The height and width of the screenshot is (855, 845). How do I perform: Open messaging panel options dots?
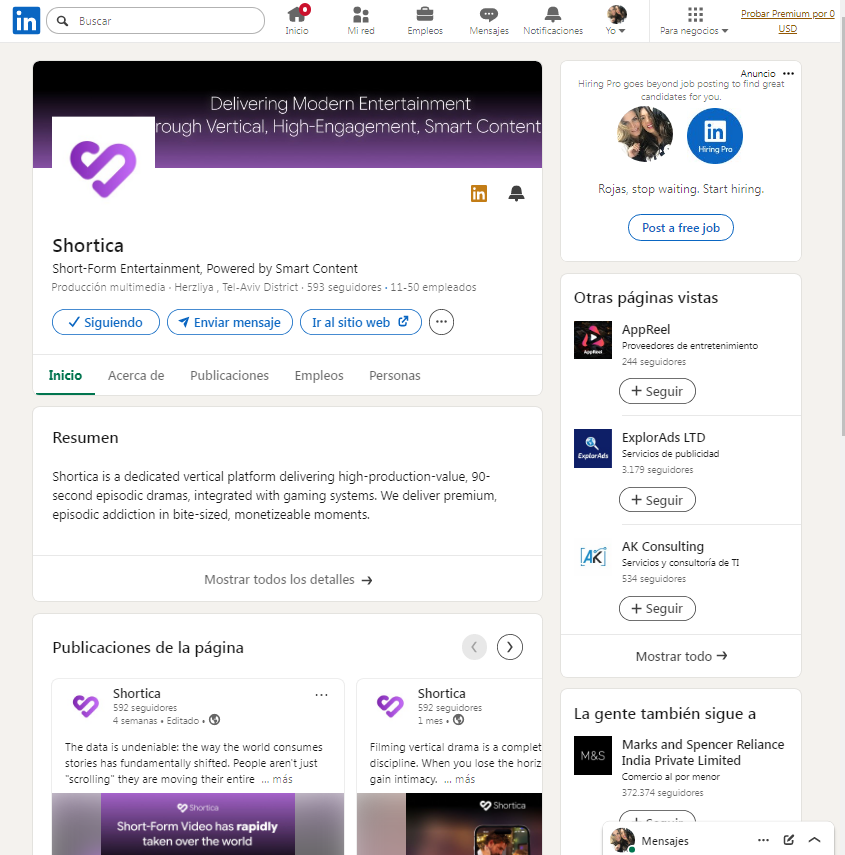point(763,840)
